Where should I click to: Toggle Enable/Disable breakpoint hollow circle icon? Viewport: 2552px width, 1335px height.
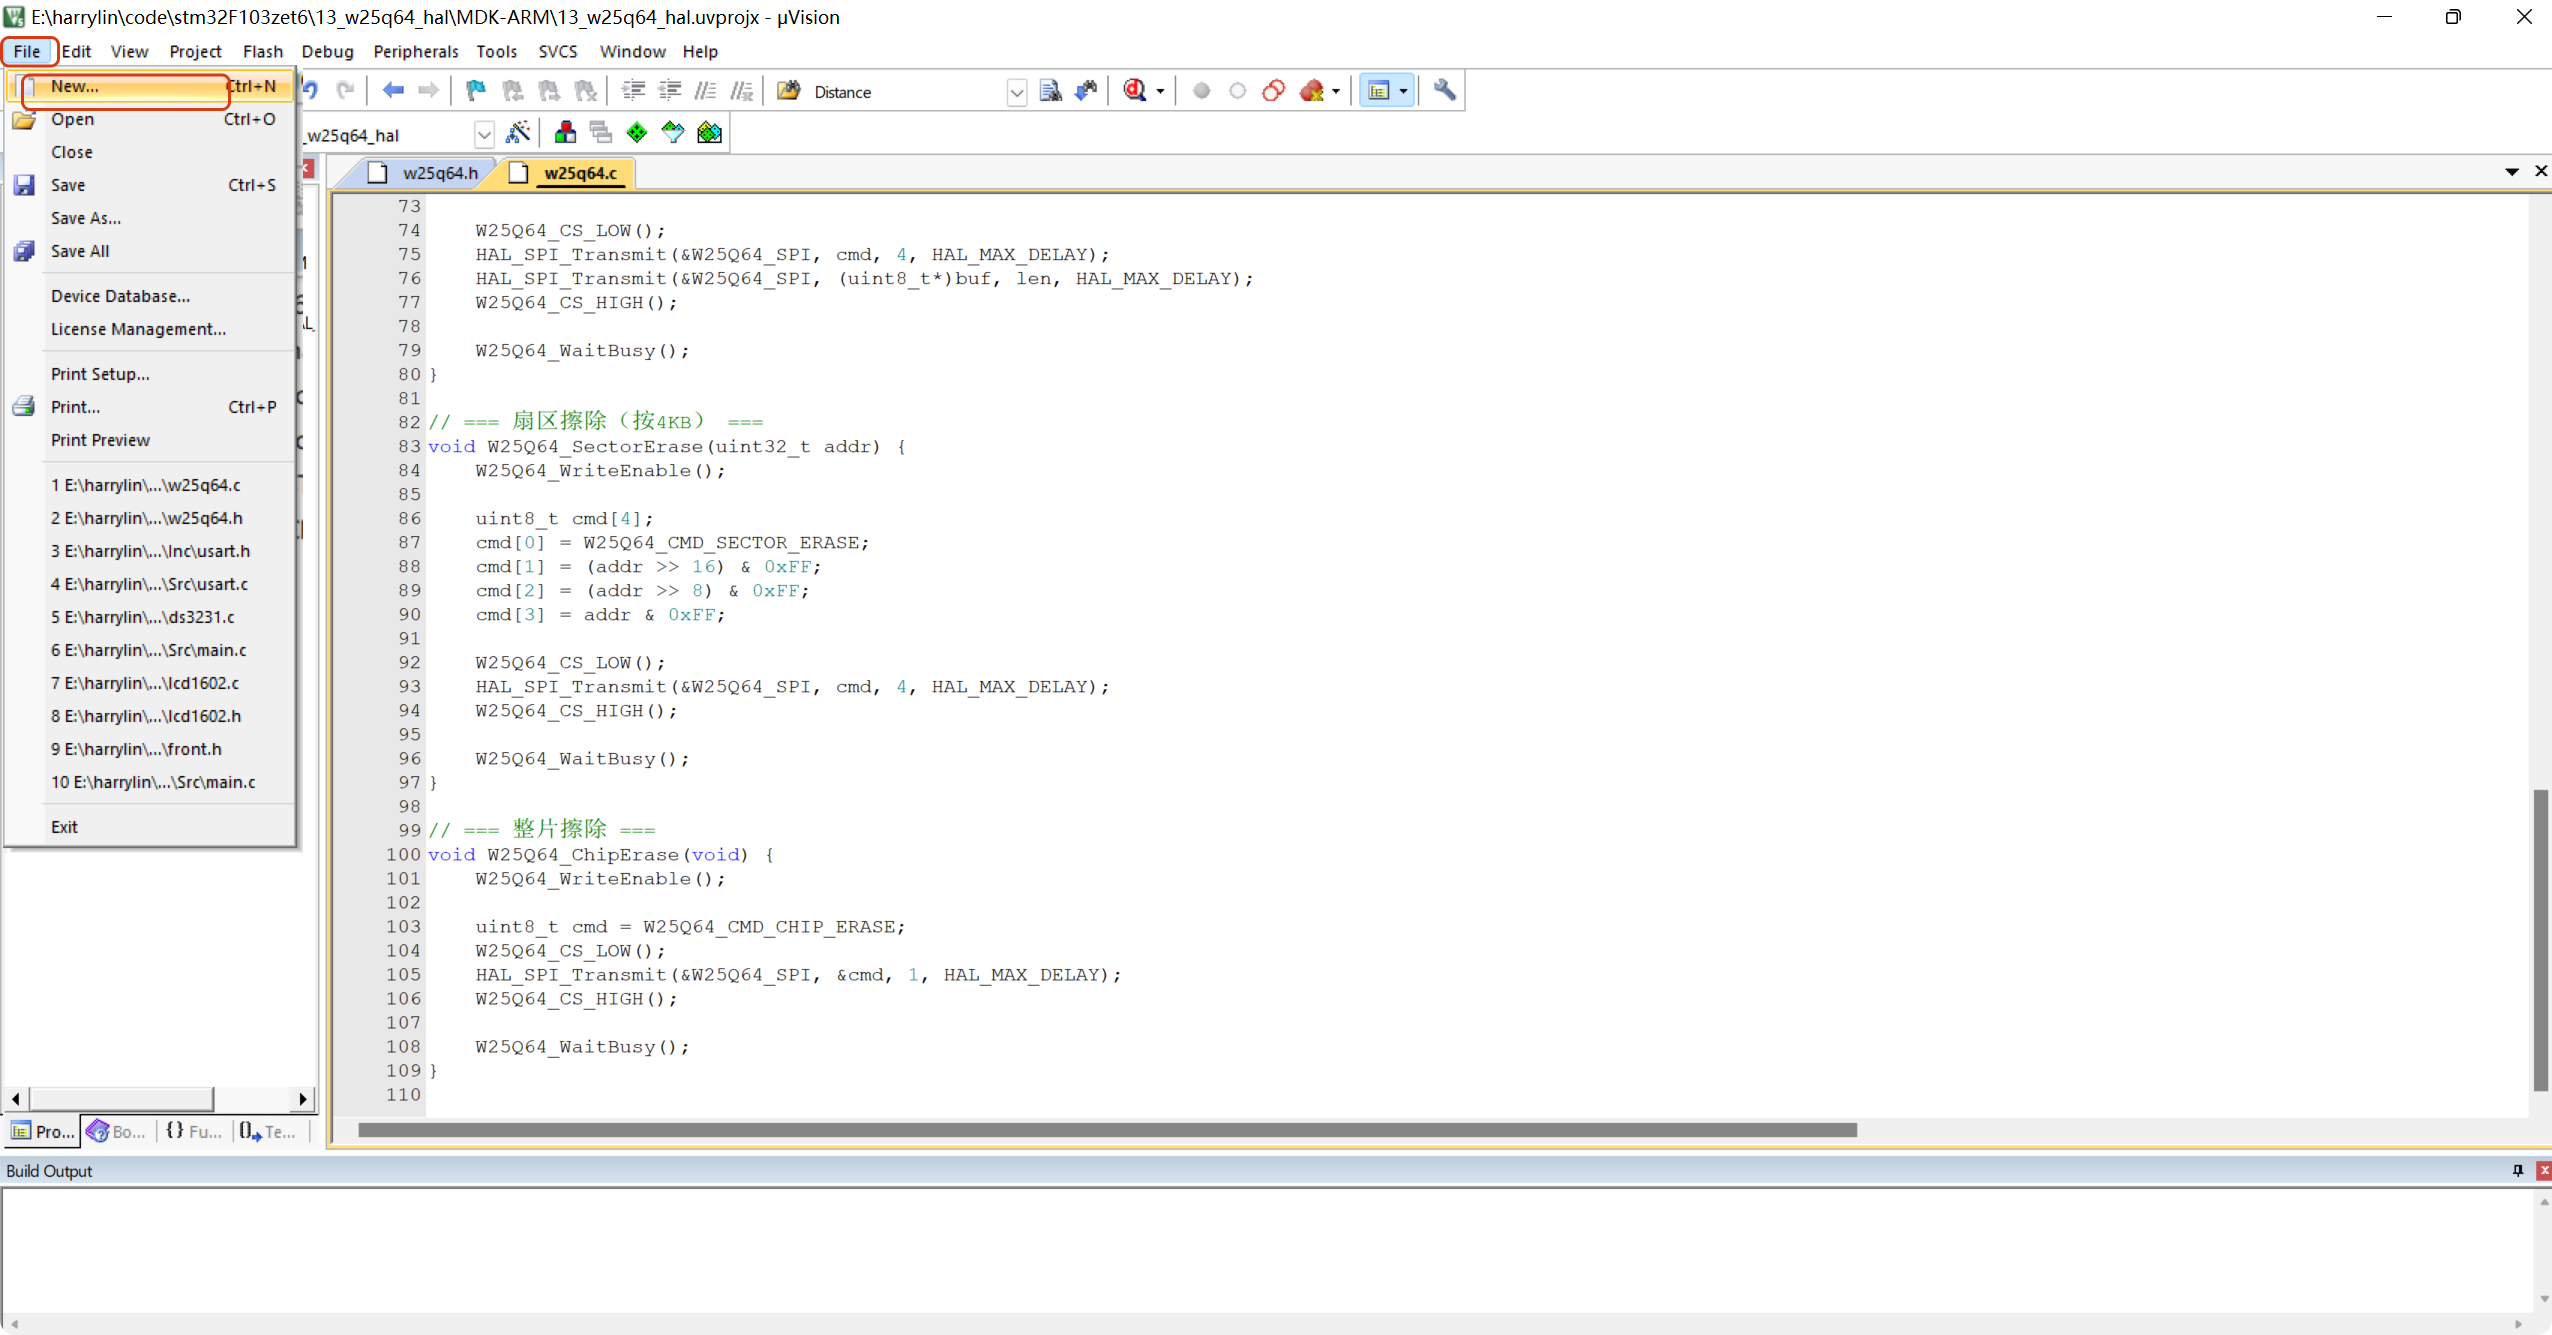(1237, 91)
